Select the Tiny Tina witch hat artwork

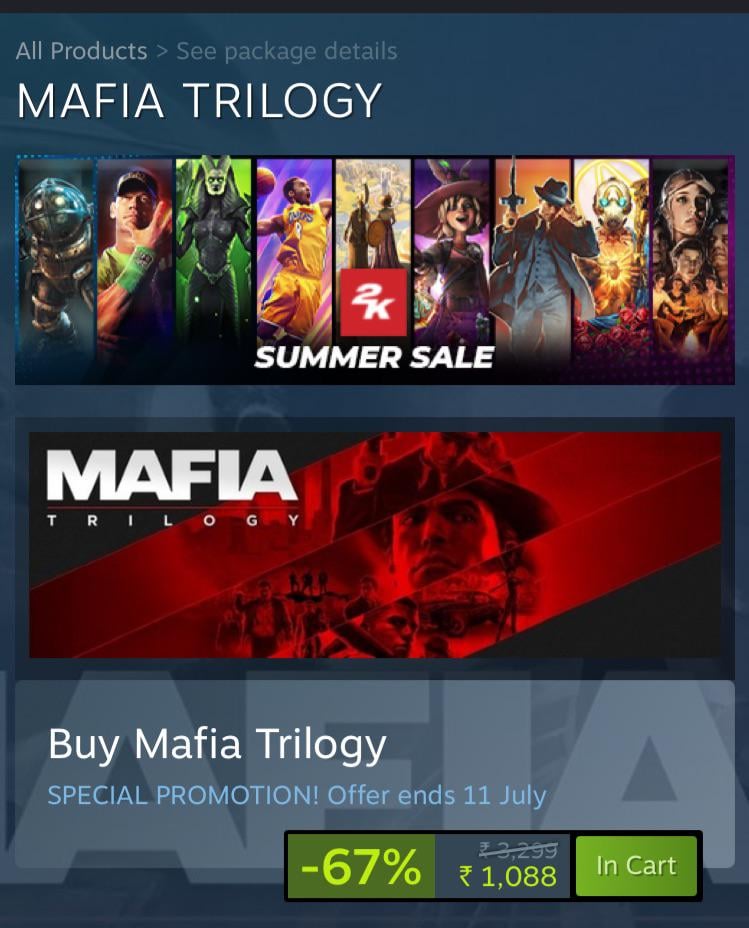(451, 254)
